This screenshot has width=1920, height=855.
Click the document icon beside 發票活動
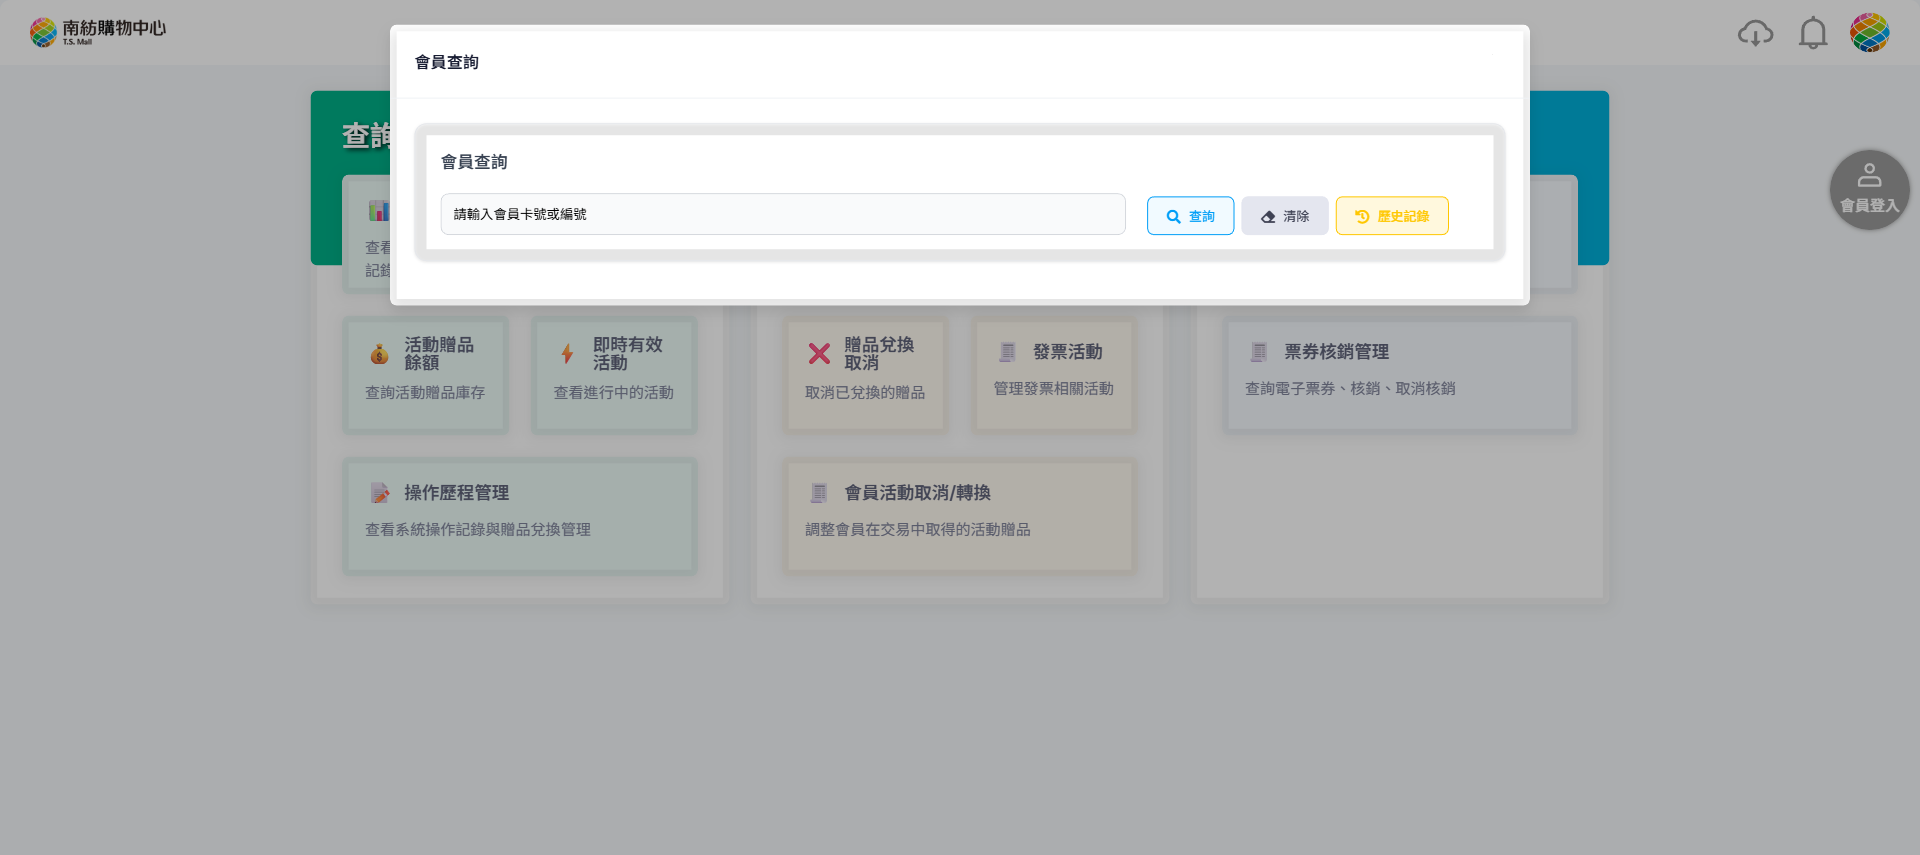[1007, 352]
